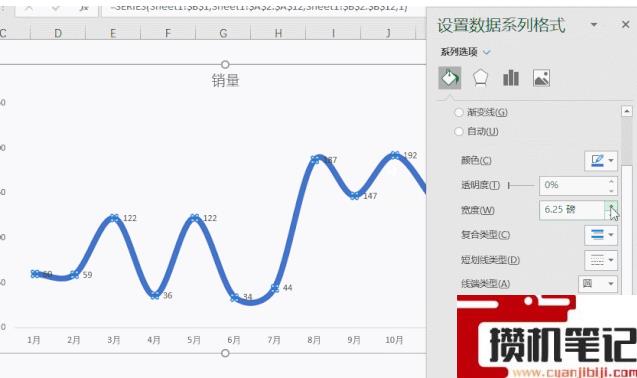Open the 线端类型(A) dropdown showing 圆
The height and width of the screenshot is (378, 637).
[598, 284]
